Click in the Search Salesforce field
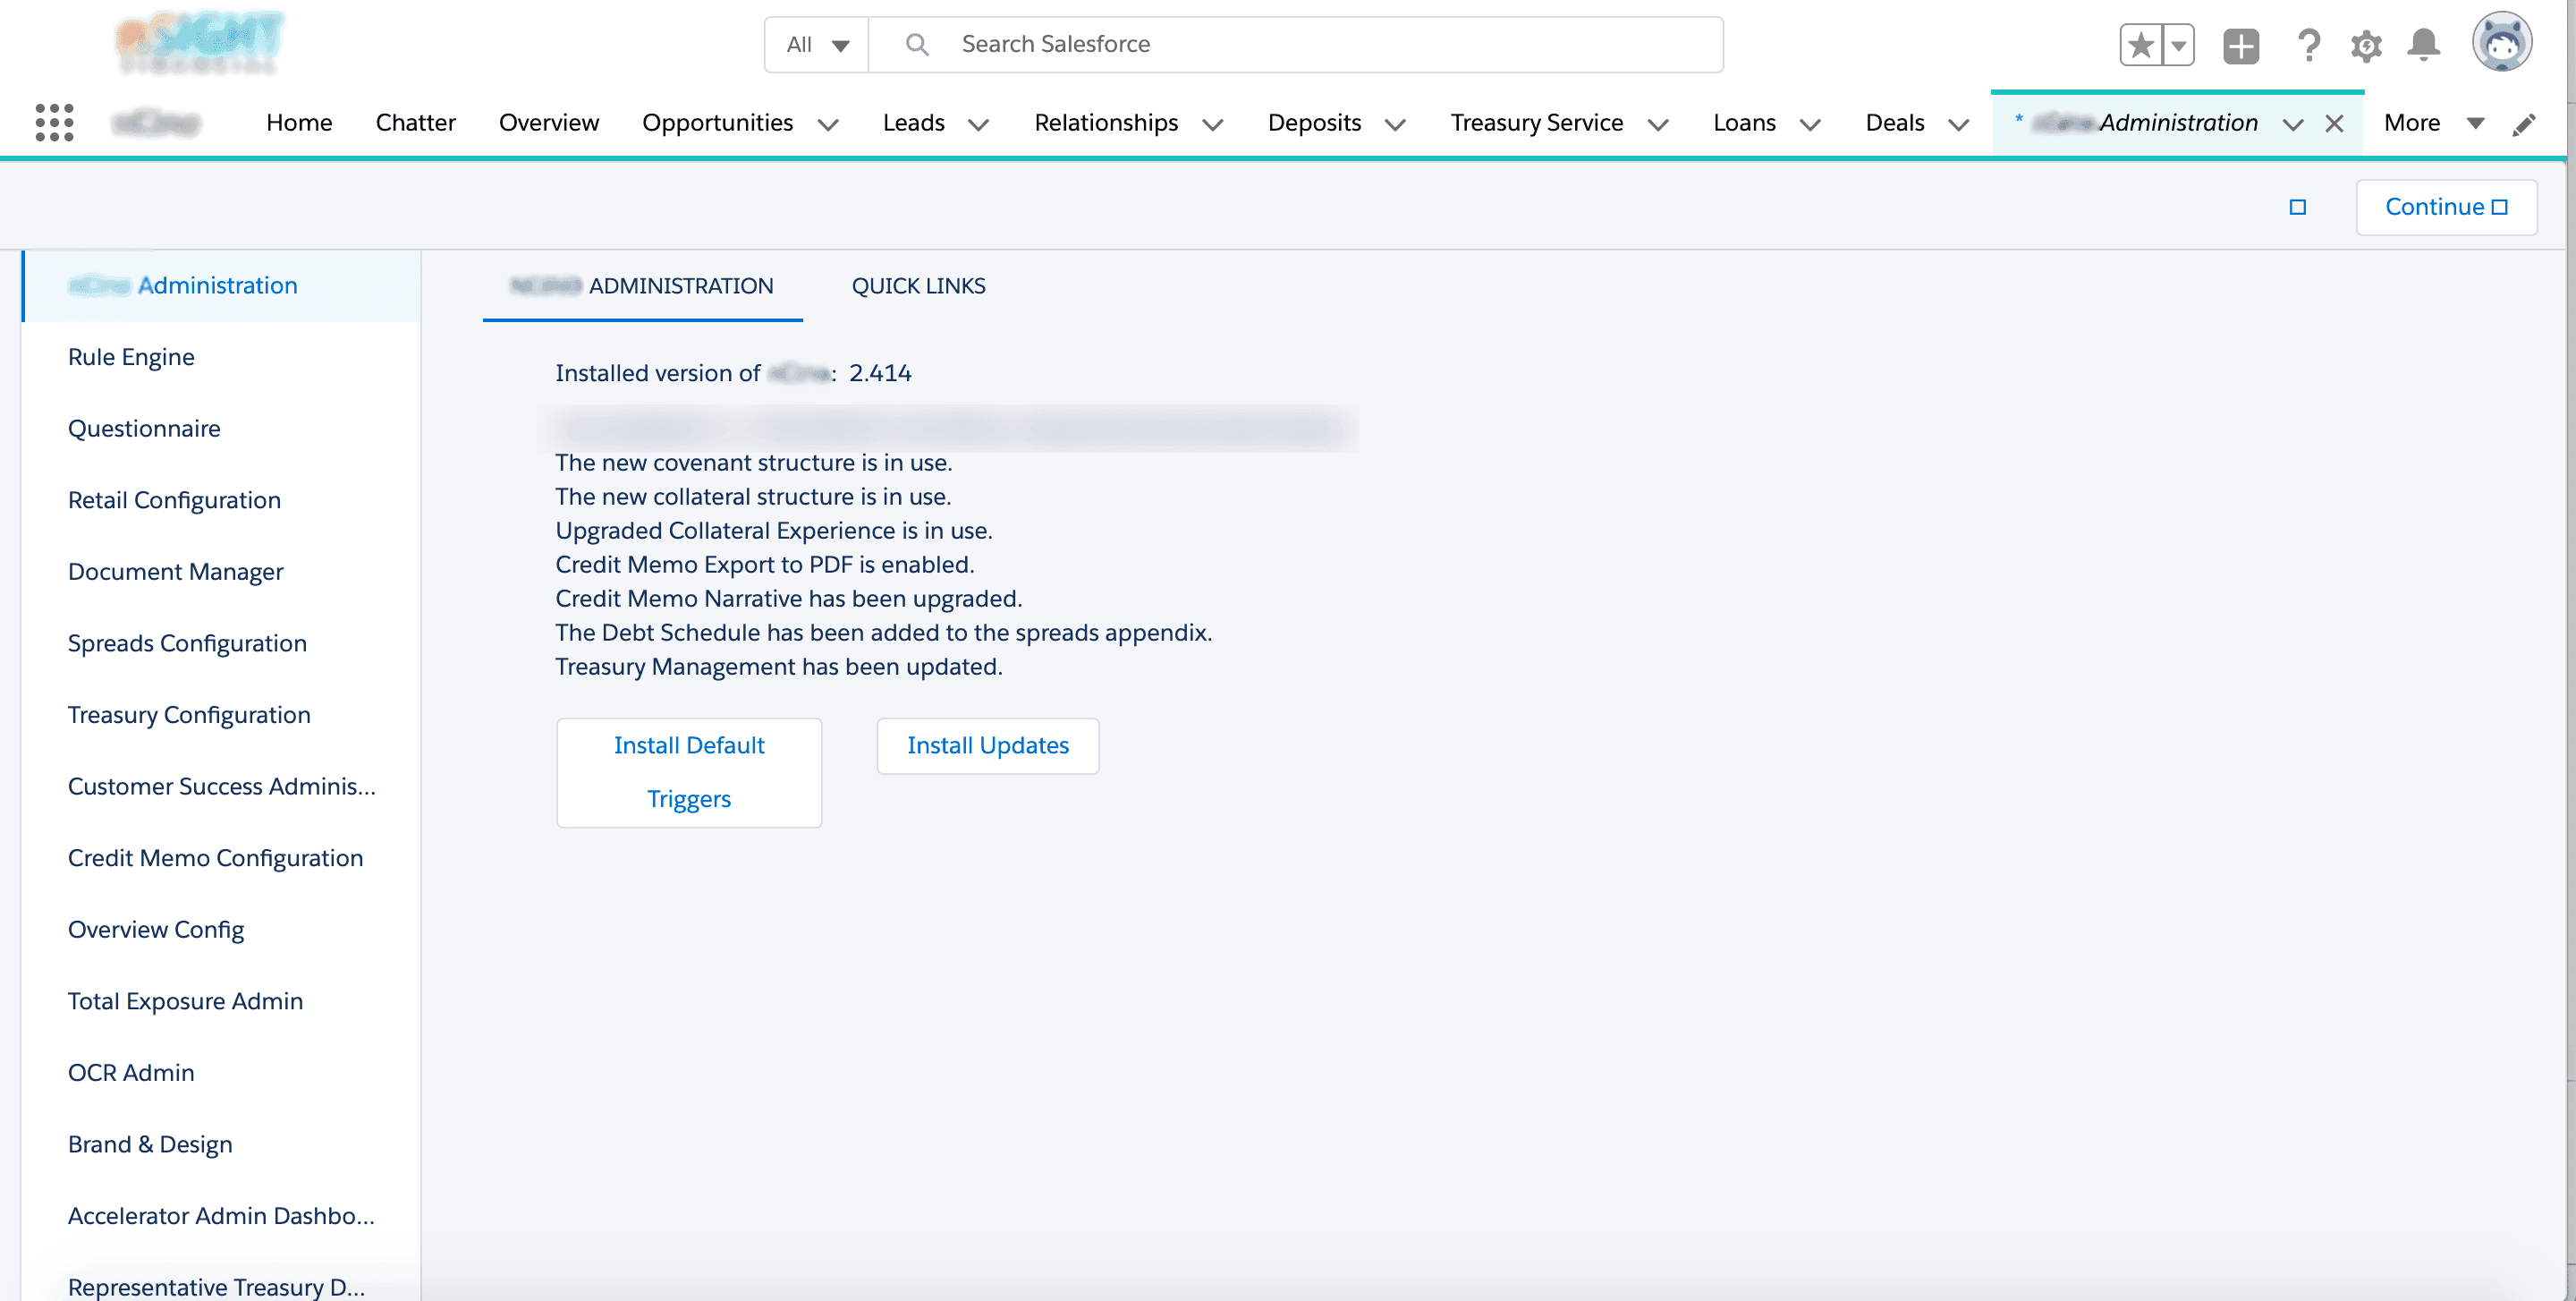 [x=1295, y=45]
